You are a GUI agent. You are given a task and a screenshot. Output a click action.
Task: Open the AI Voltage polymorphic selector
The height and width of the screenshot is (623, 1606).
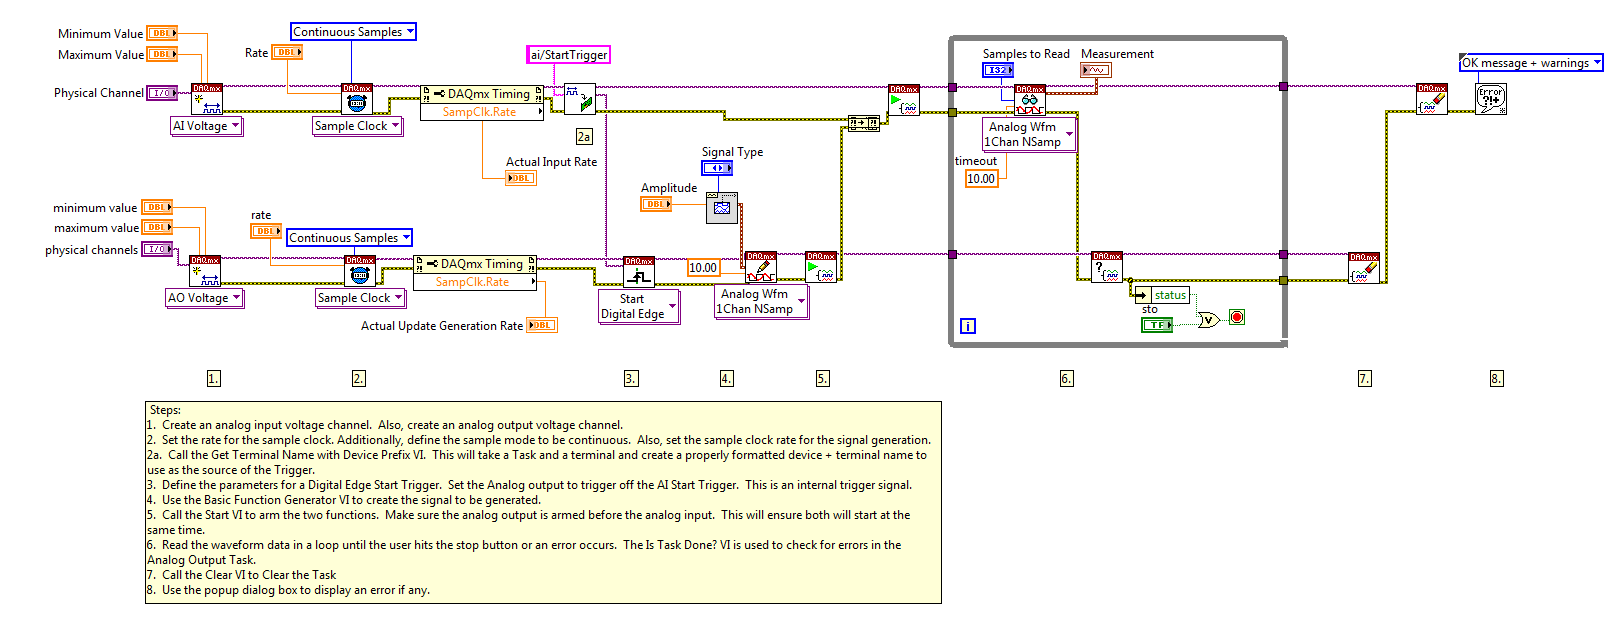point(206,126)
